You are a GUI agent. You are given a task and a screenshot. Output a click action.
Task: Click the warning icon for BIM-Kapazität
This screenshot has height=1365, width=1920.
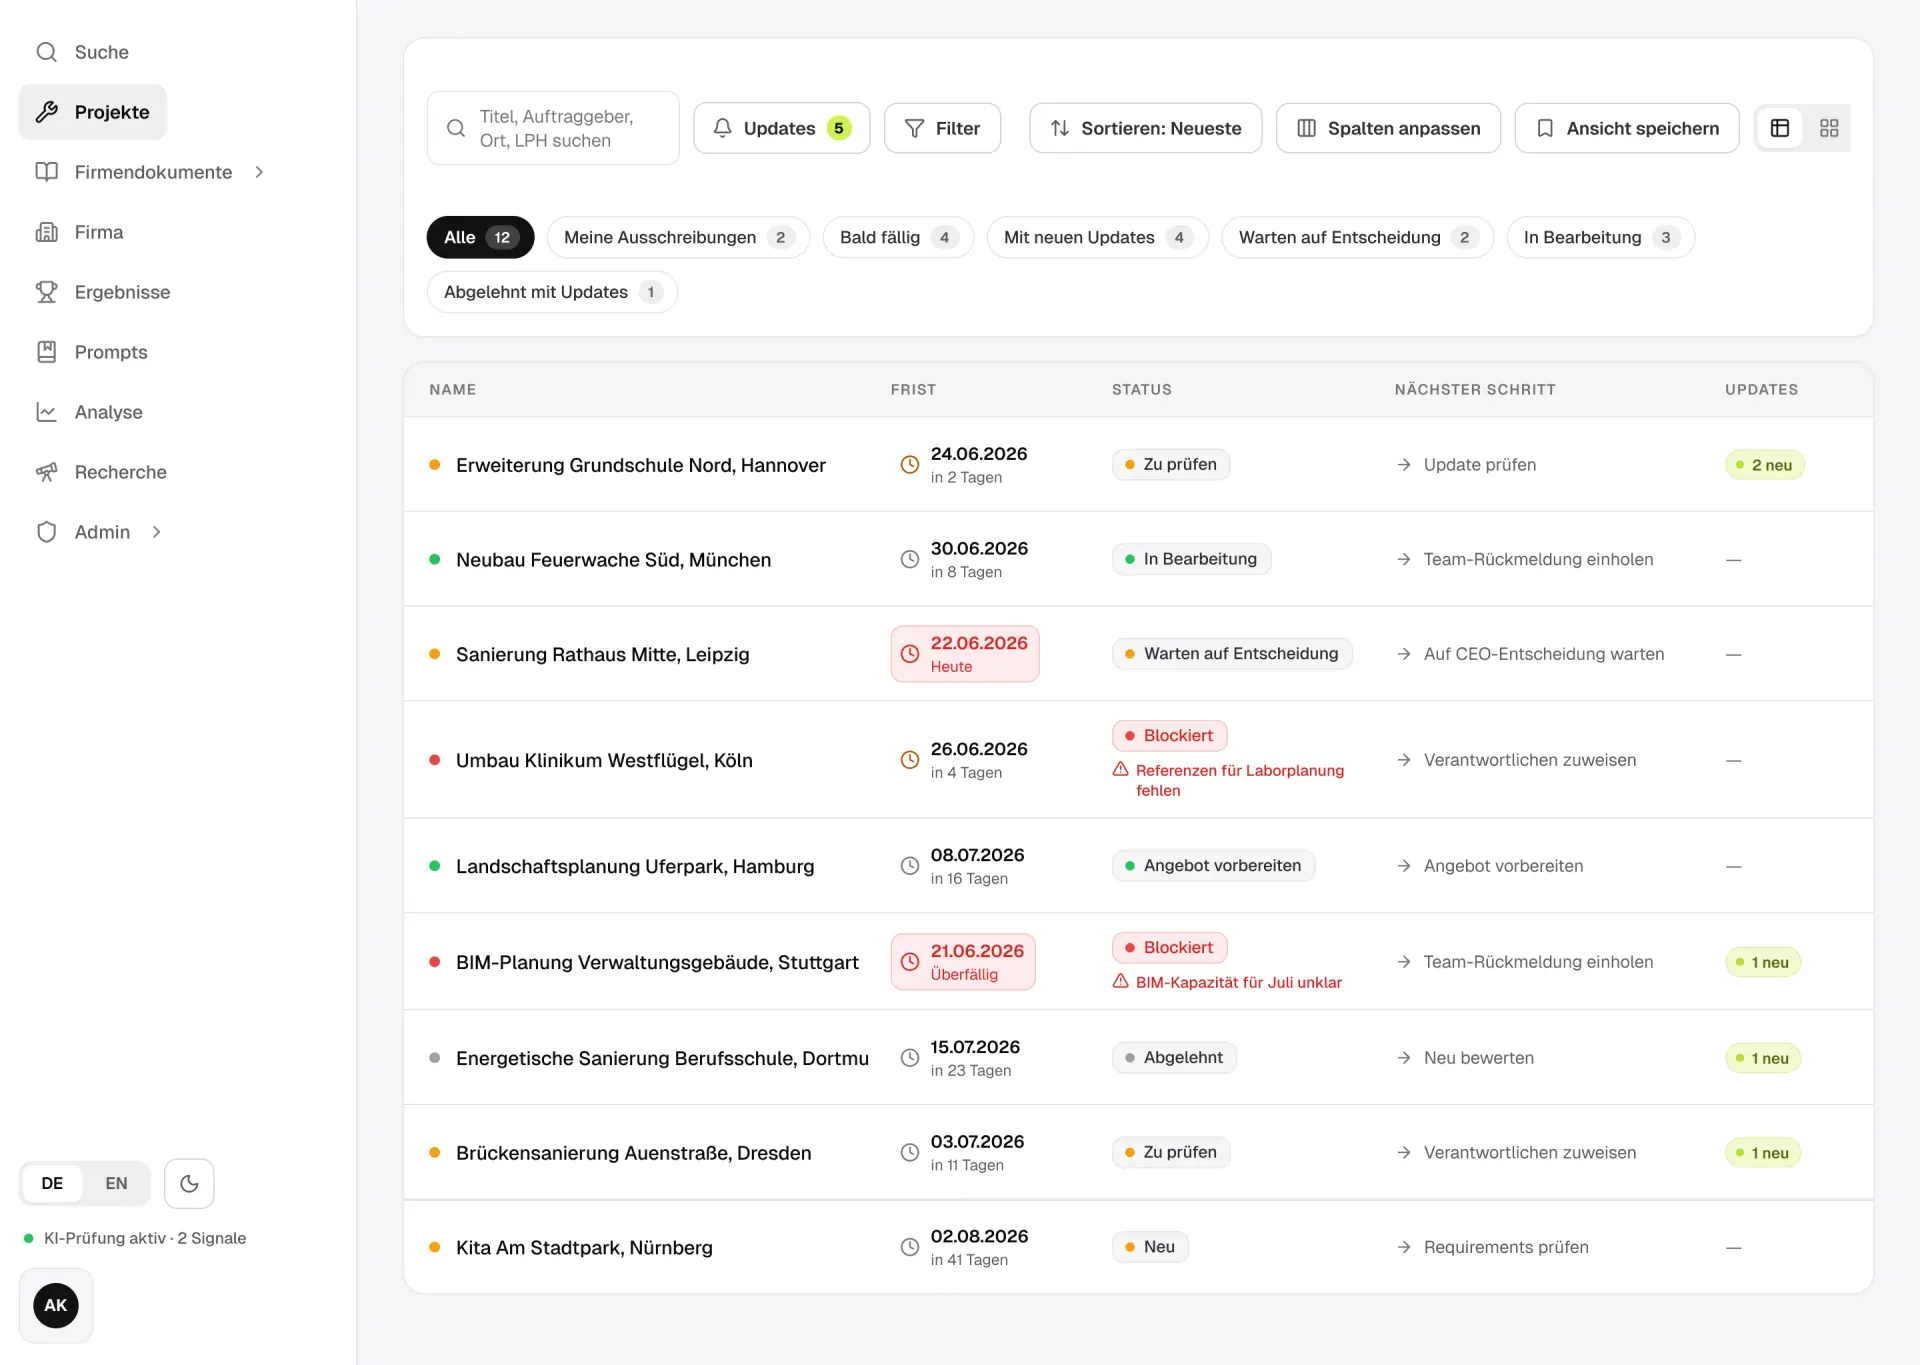[x=1121, y=981]
